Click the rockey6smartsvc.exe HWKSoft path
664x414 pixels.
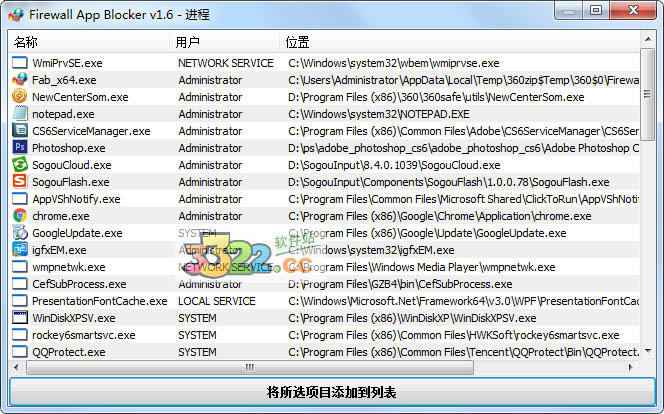click(x=454, y=335)
